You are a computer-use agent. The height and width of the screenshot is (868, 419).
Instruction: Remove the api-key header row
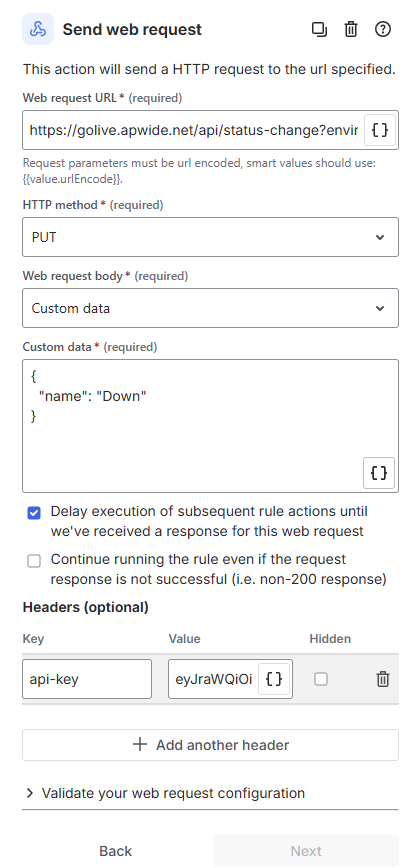[382, 679]
